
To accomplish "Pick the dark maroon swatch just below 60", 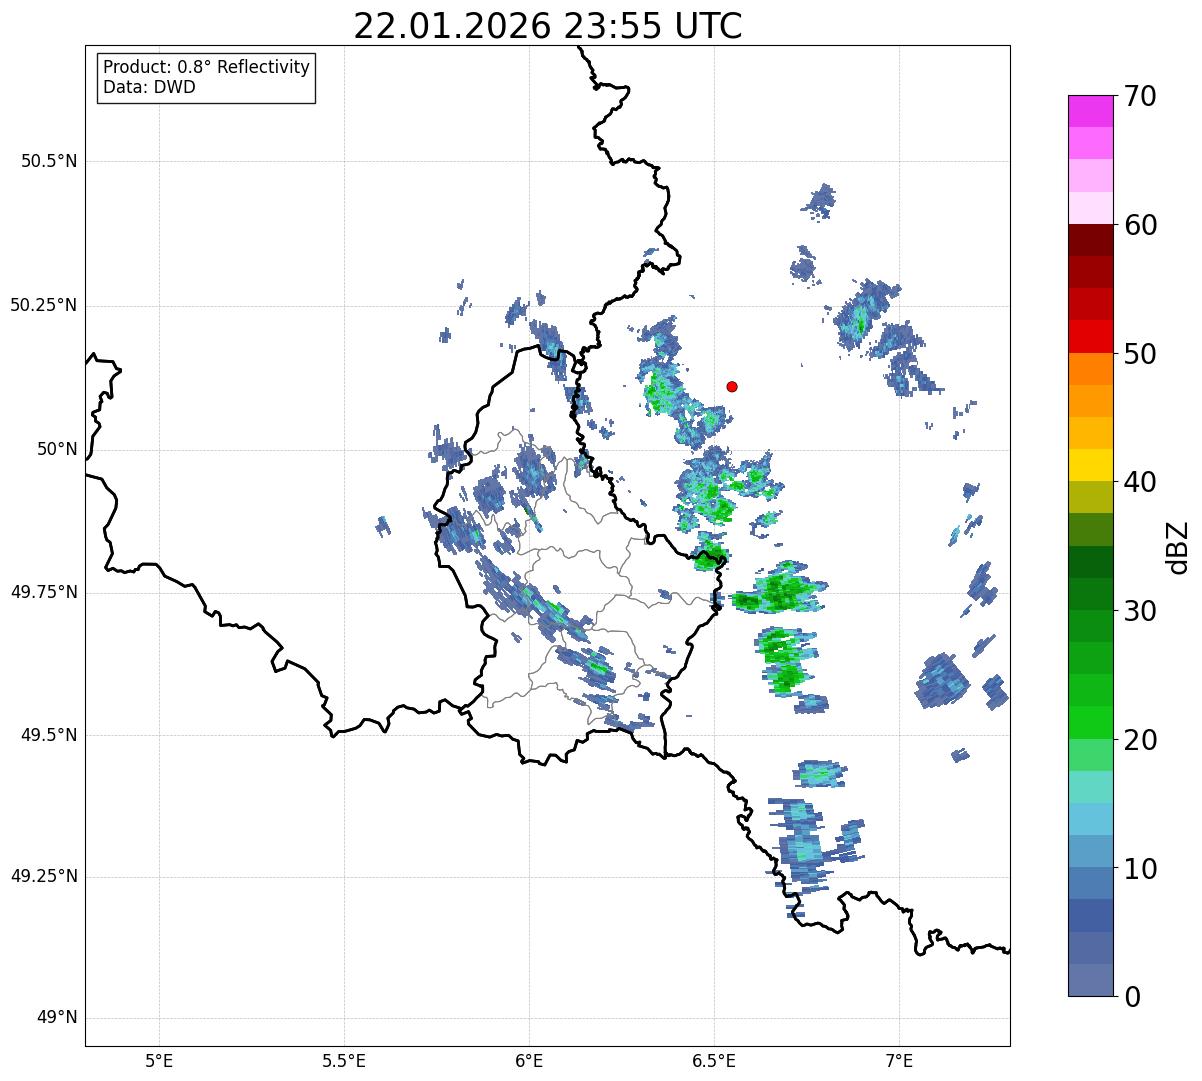I will [1090, 240].
